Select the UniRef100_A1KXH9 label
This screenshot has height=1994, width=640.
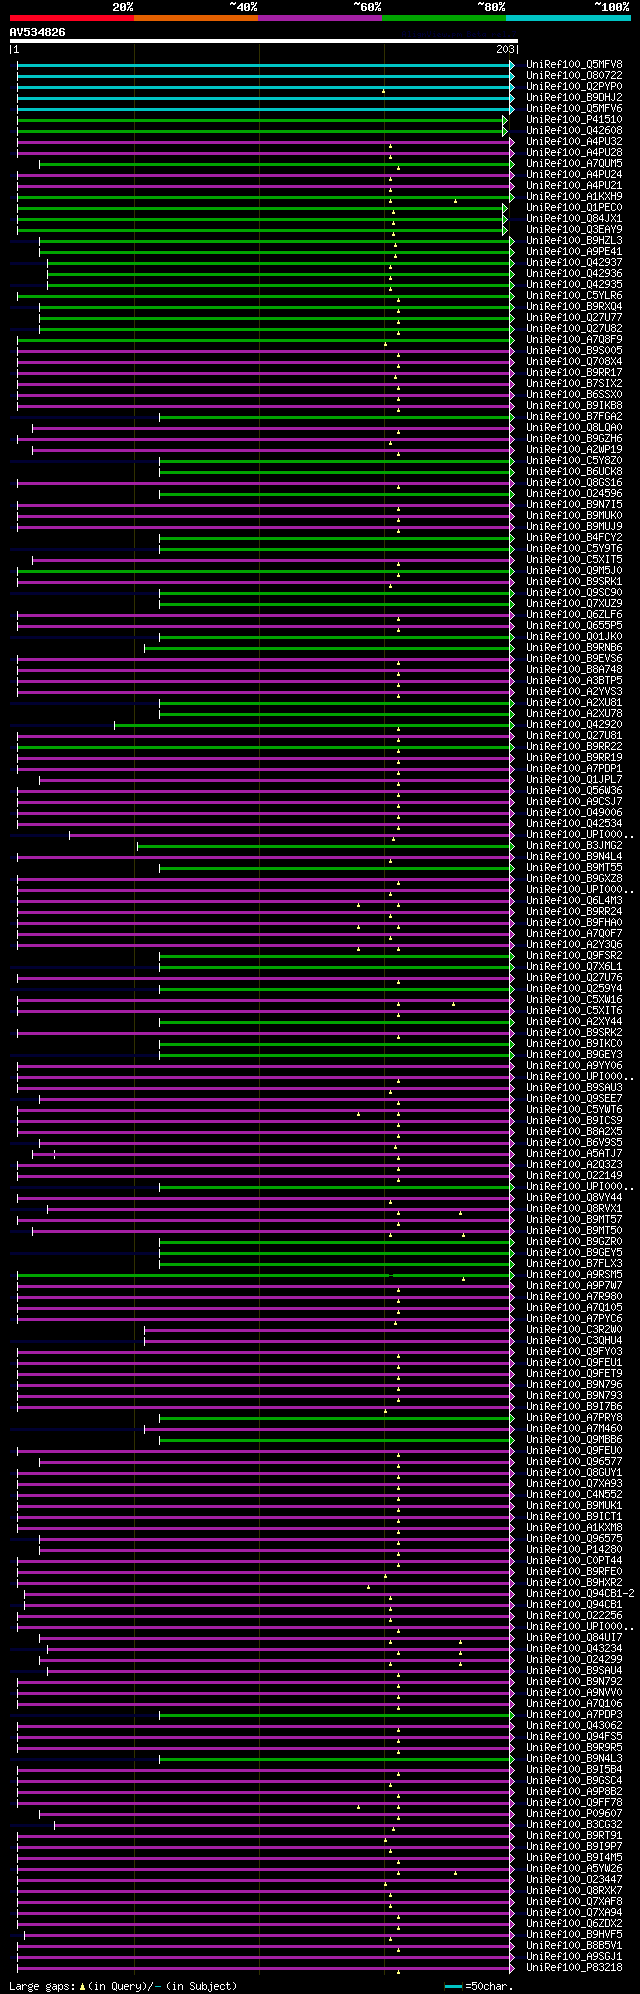(574, 197)
